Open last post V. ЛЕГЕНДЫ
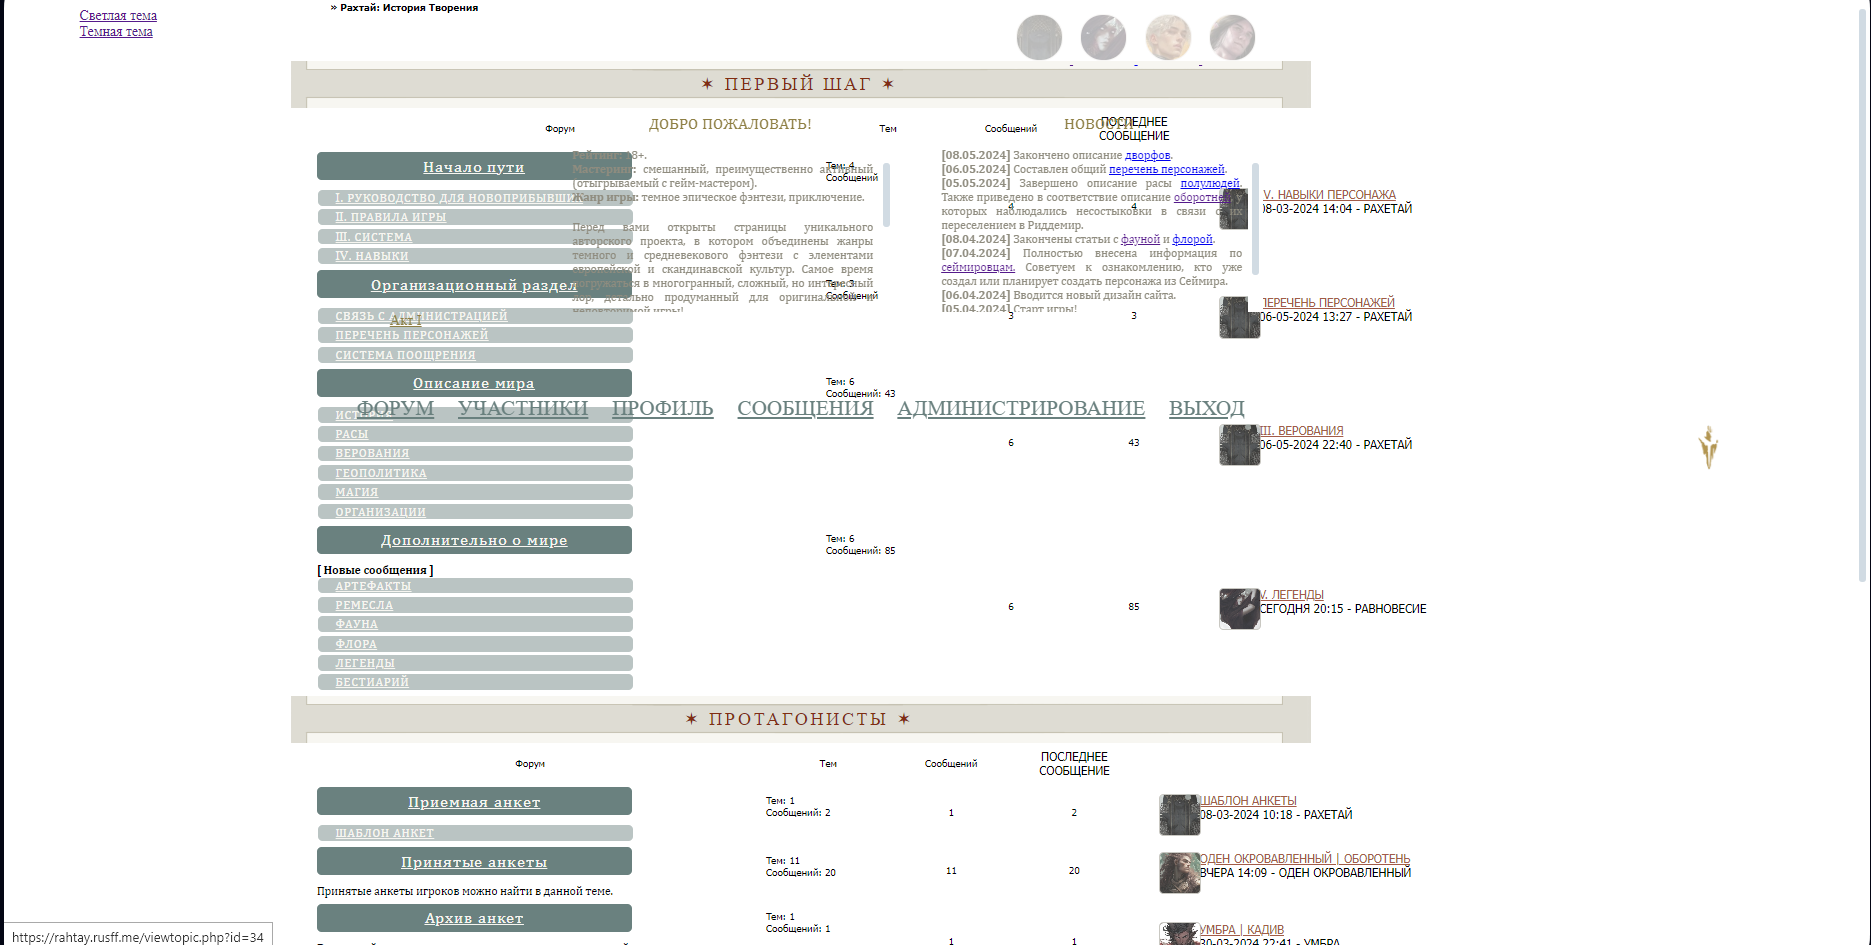1871x945 pixels. click(x=1291, y=595)
